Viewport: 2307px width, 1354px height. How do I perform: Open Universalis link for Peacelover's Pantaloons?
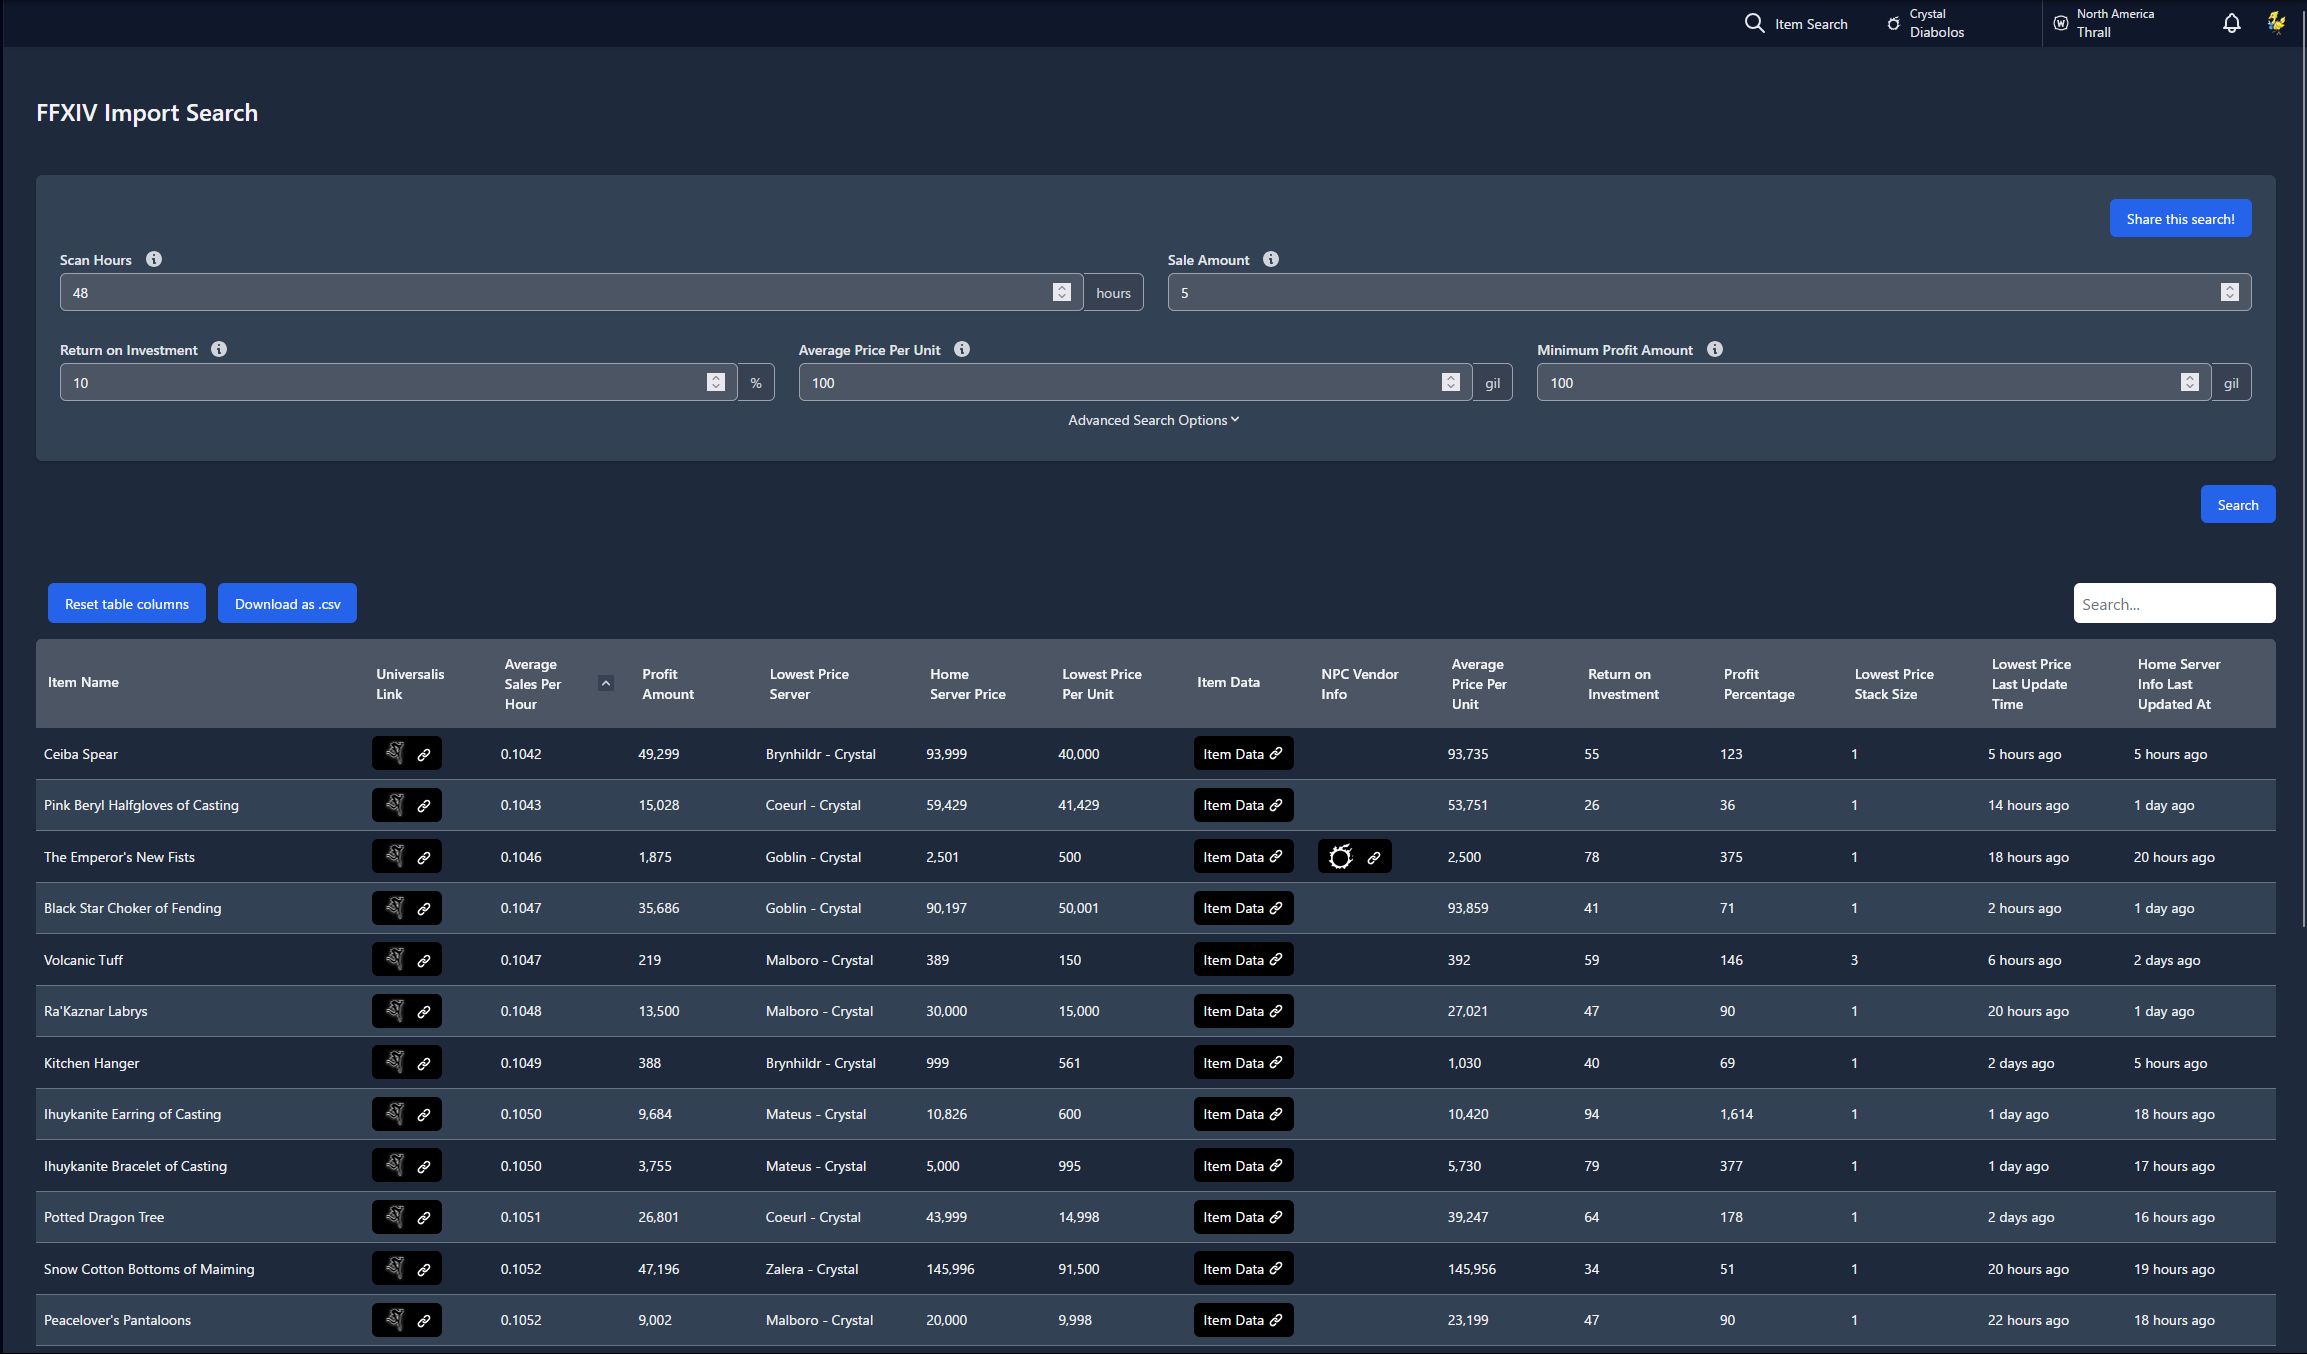click(407, 1320)
